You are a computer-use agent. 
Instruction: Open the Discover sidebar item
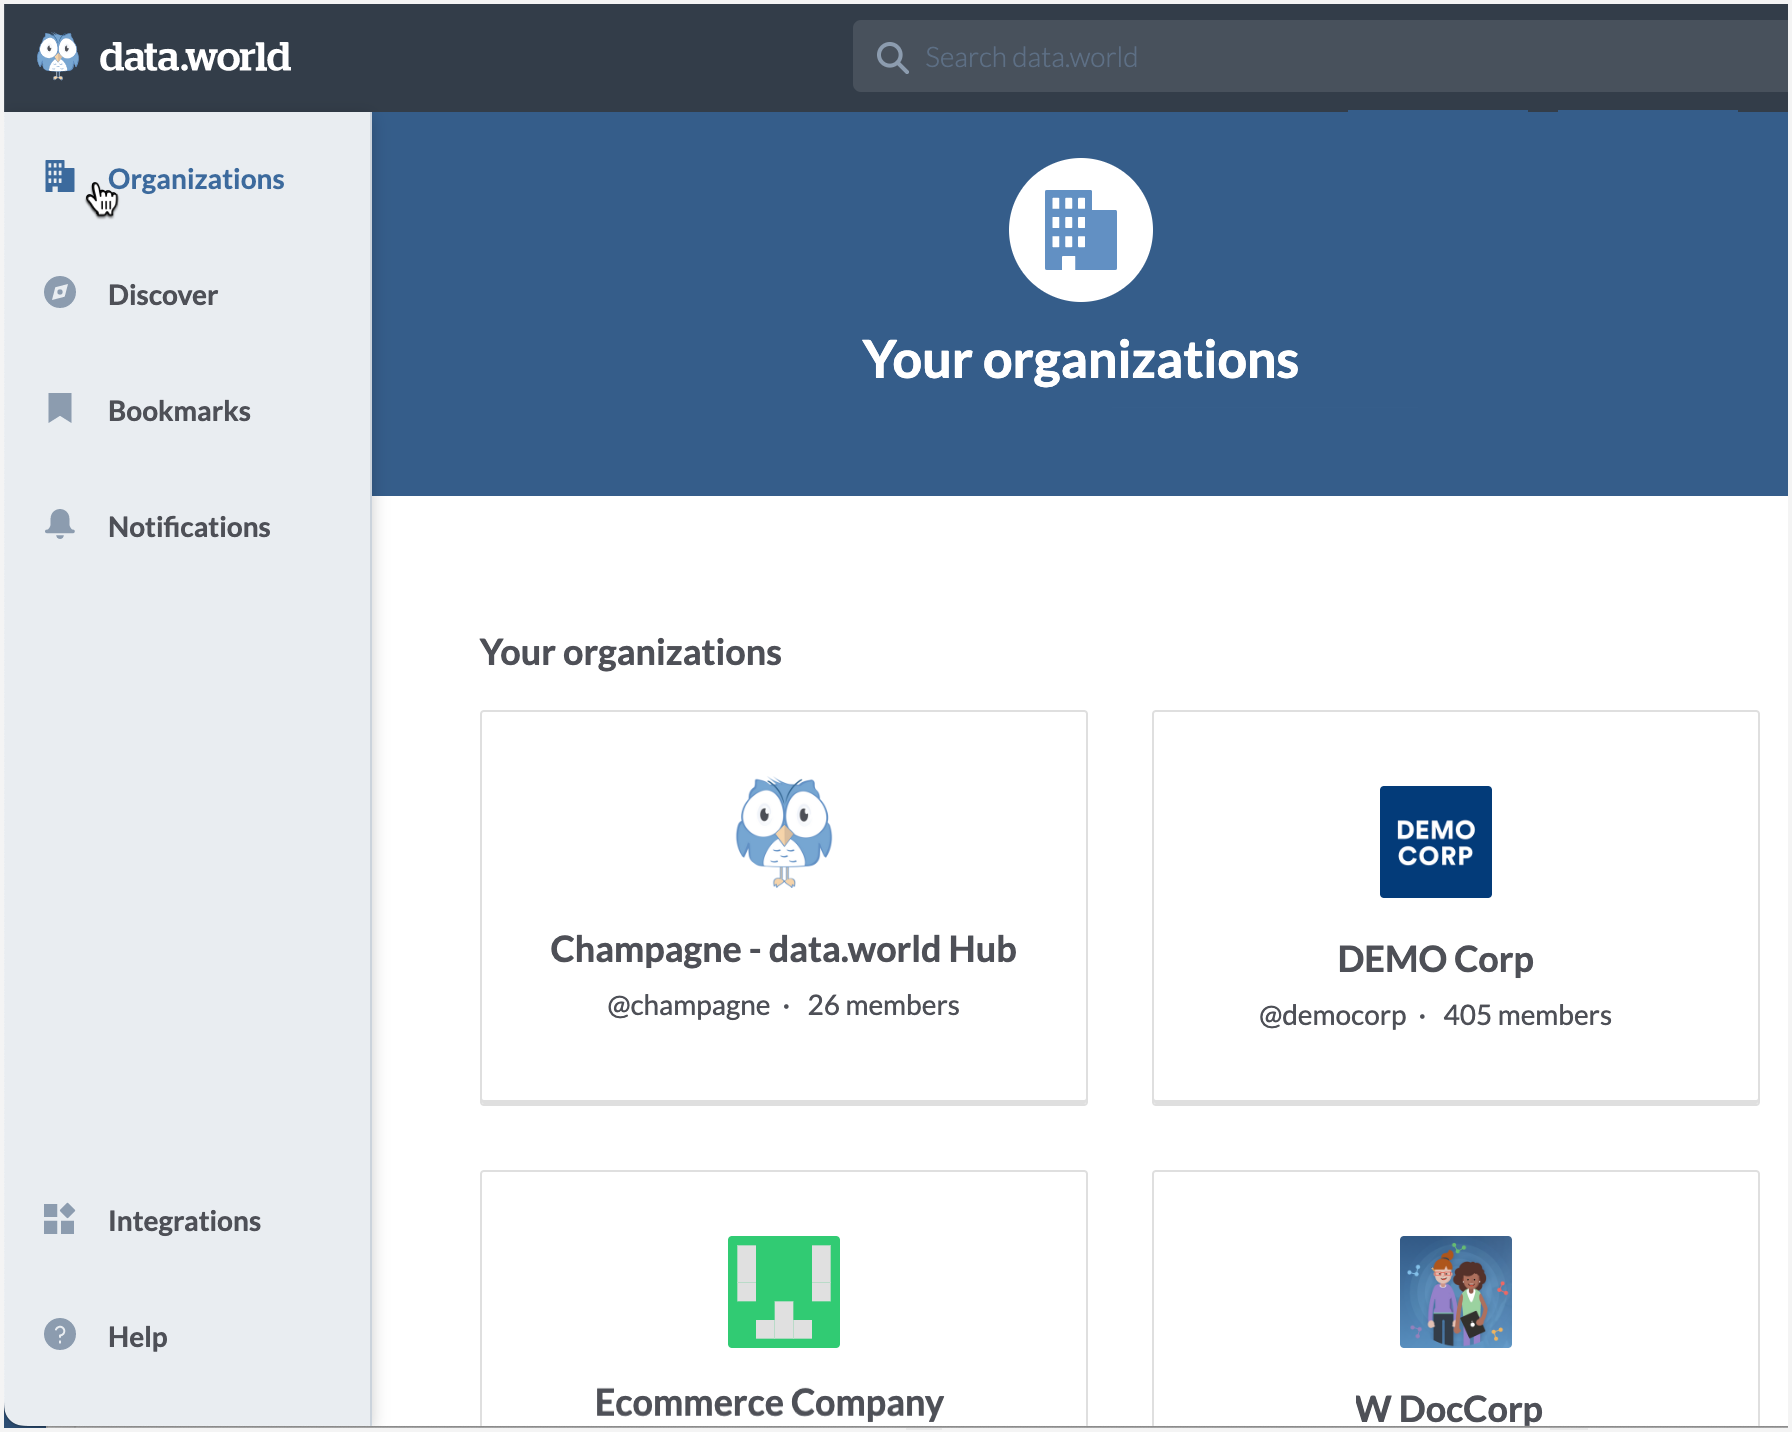pyautogui.click(x=163, y=295)
